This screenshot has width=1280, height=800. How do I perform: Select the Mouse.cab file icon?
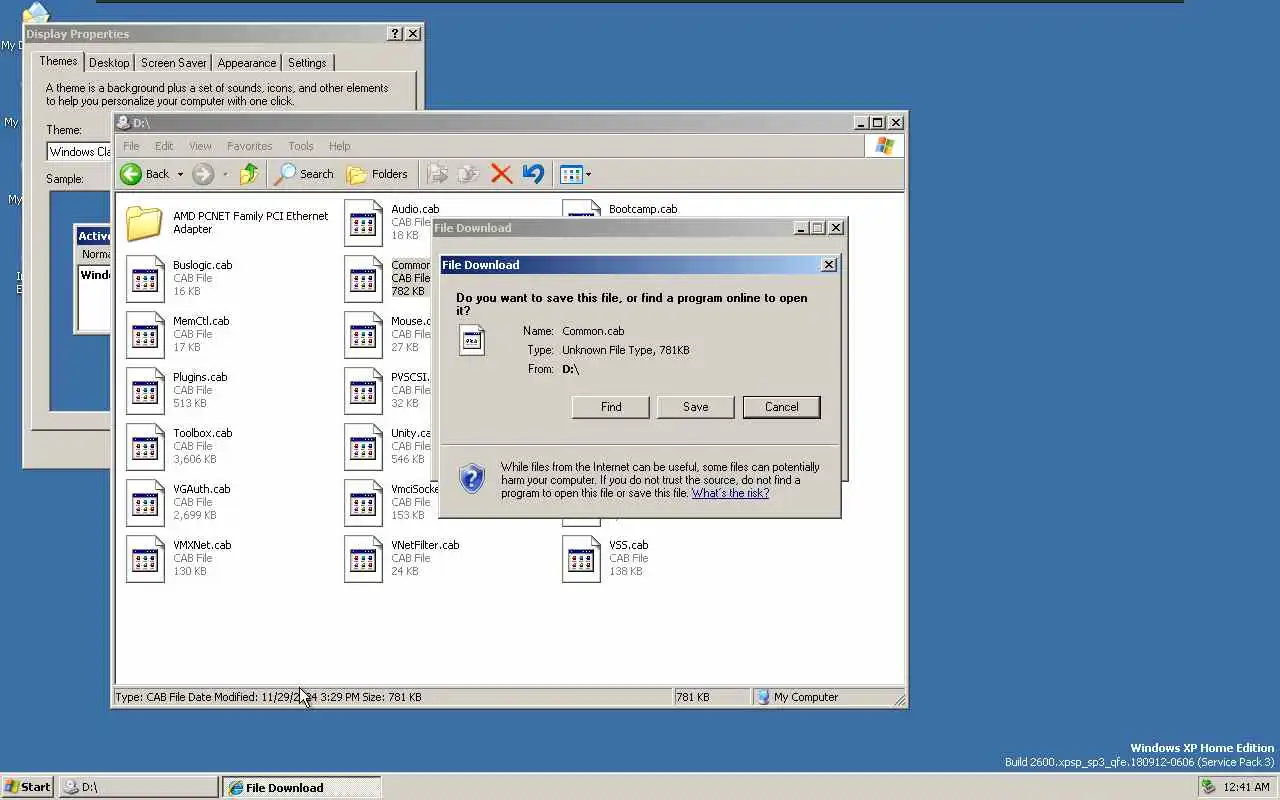click(x=363, y=335)
